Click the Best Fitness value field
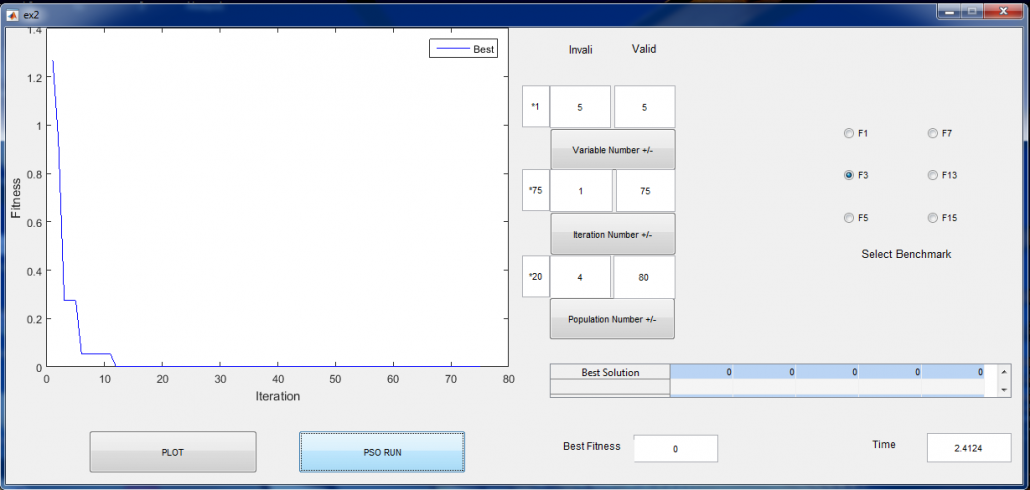This screenshot has width=1030, height=490. 675,449
